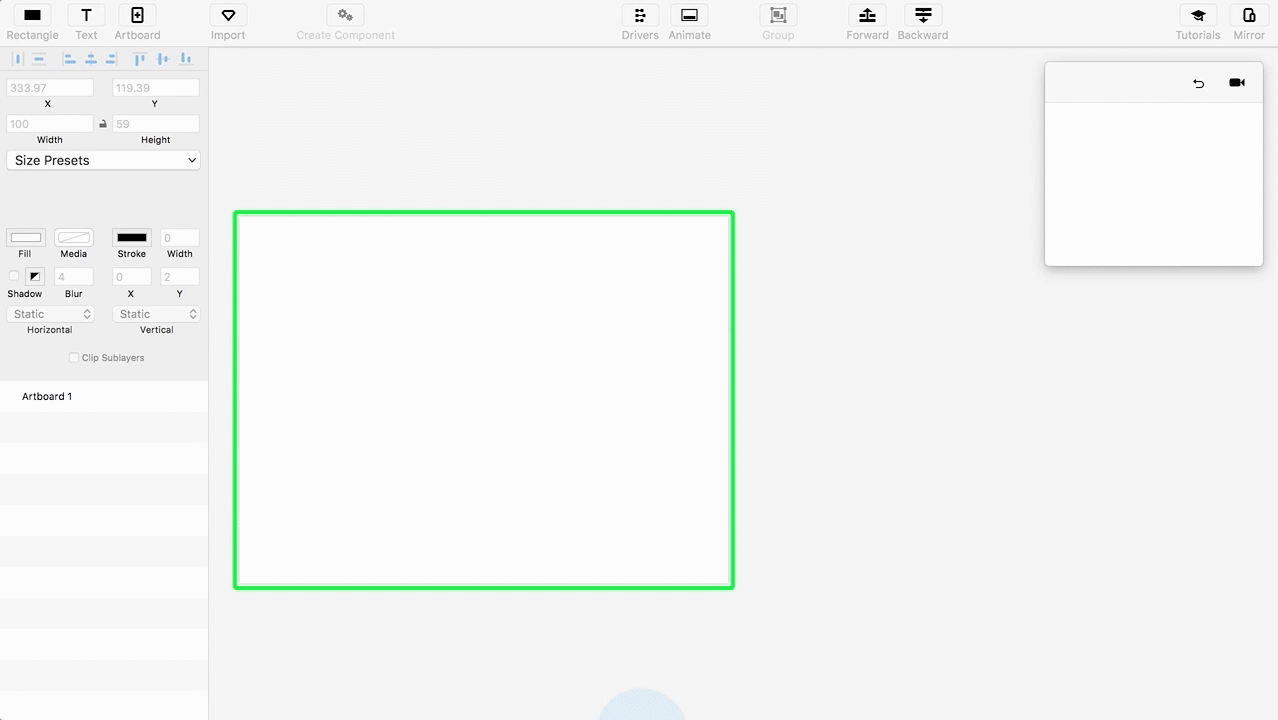Open the Fill color swatch

click(25, 237)
